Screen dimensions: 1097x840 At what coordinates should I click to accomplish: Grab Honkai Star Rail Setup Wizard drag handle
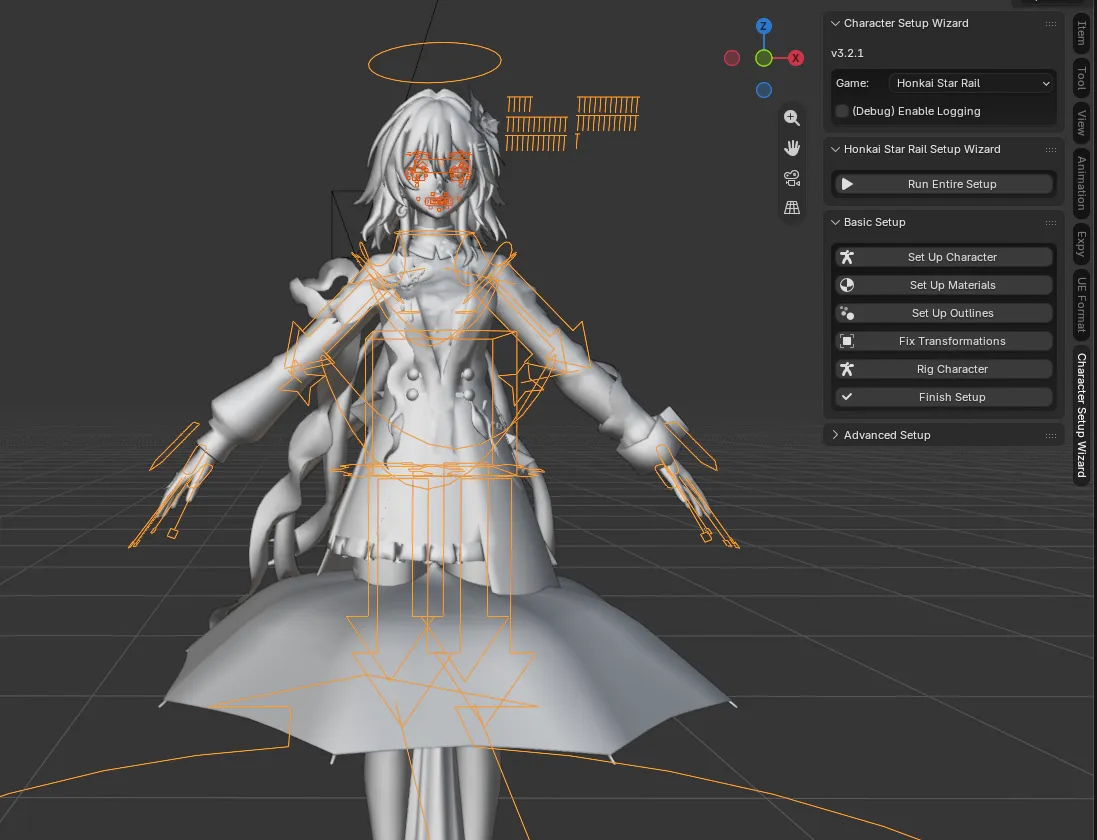(x=1051, y=150)
